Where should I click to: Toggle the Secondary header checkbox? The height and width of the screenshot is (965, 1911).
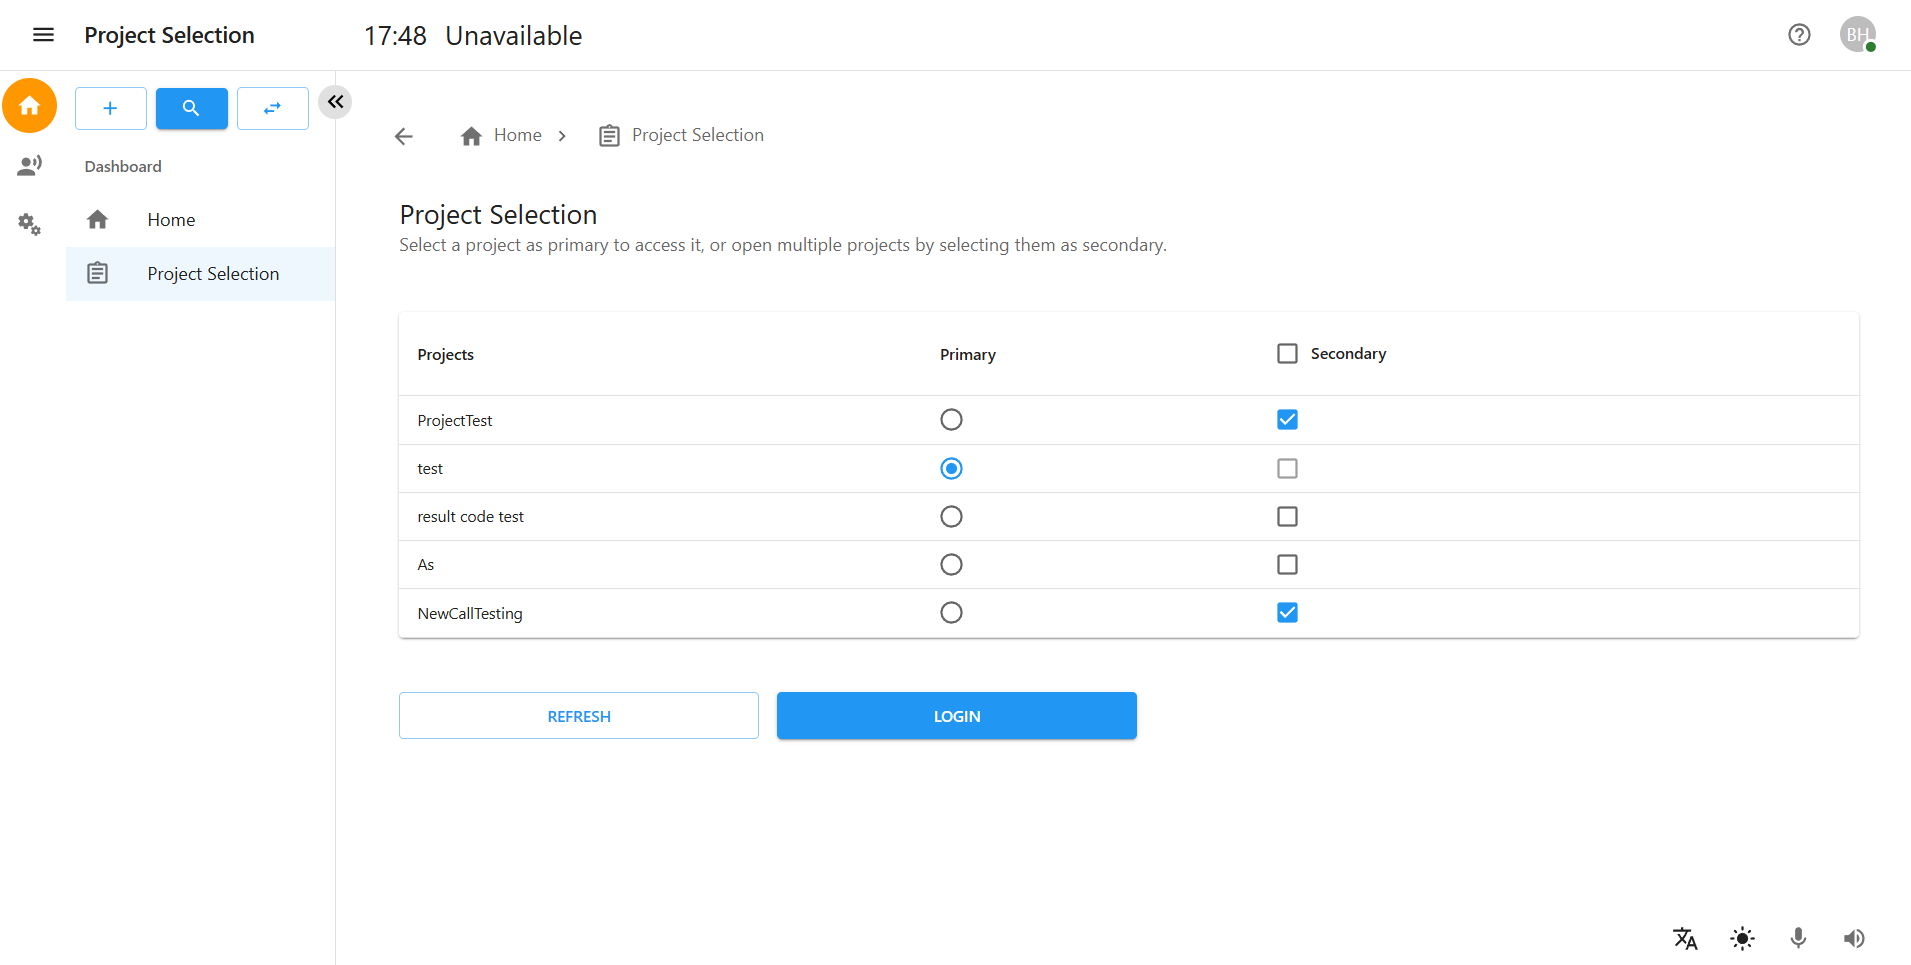pyautogui.click(x=1286, y=353)
